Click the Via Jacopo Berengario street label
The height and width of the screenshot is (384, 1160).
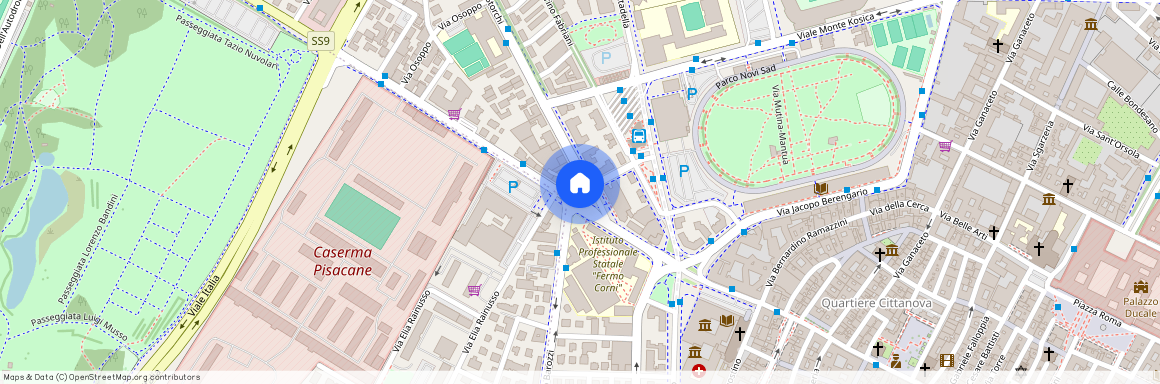(x=821, y=203)
